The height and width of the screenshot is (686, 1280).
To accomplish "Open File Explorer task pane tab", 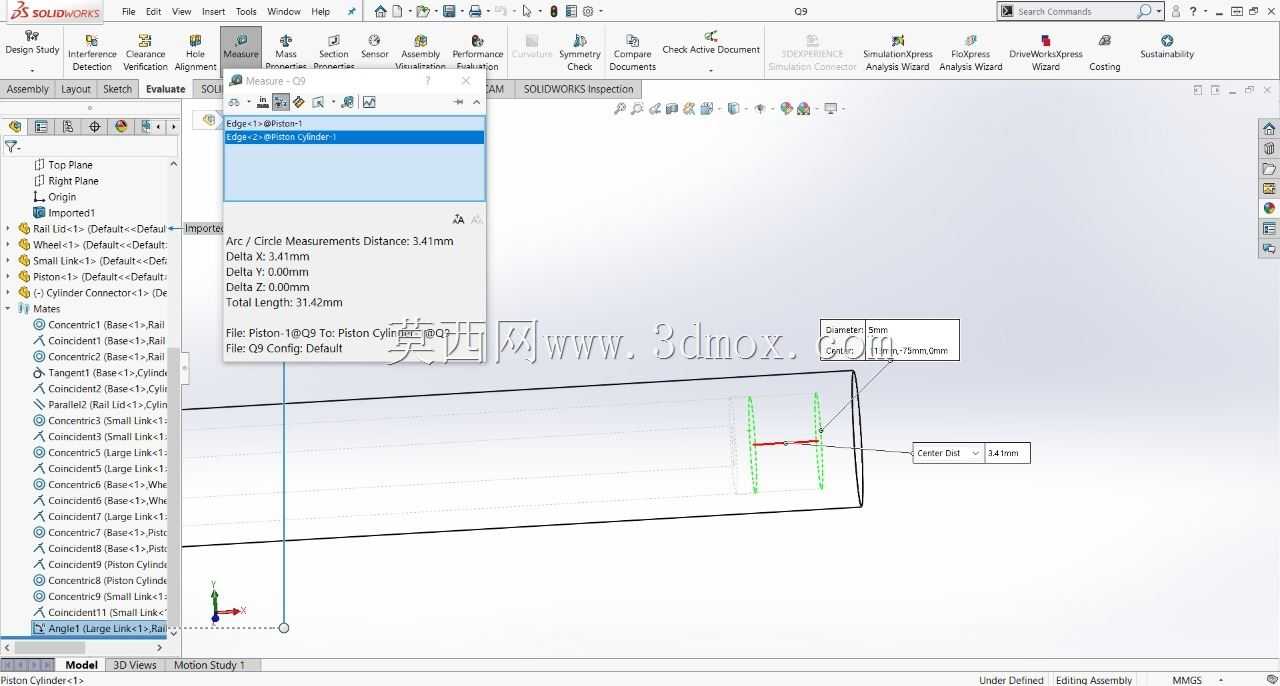I will pos(1269,168).
